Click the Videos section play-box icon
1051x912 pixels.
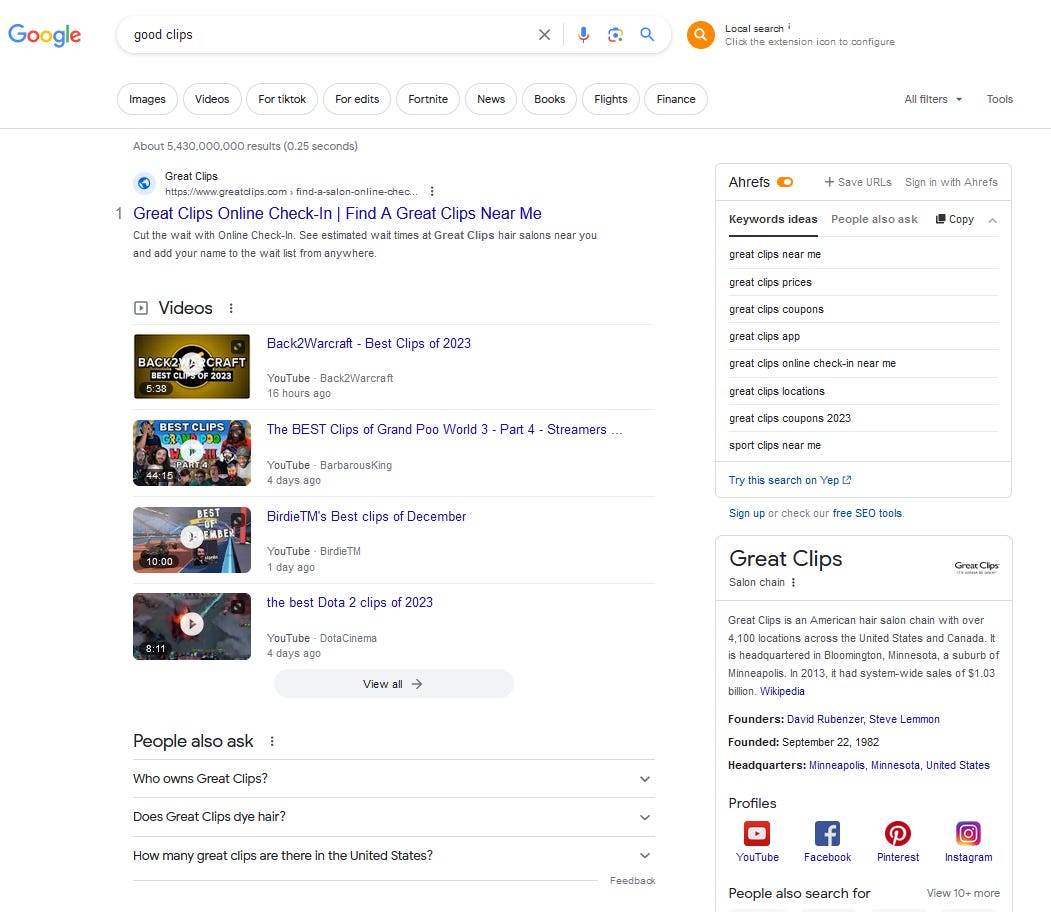click(x=141, y=308)
